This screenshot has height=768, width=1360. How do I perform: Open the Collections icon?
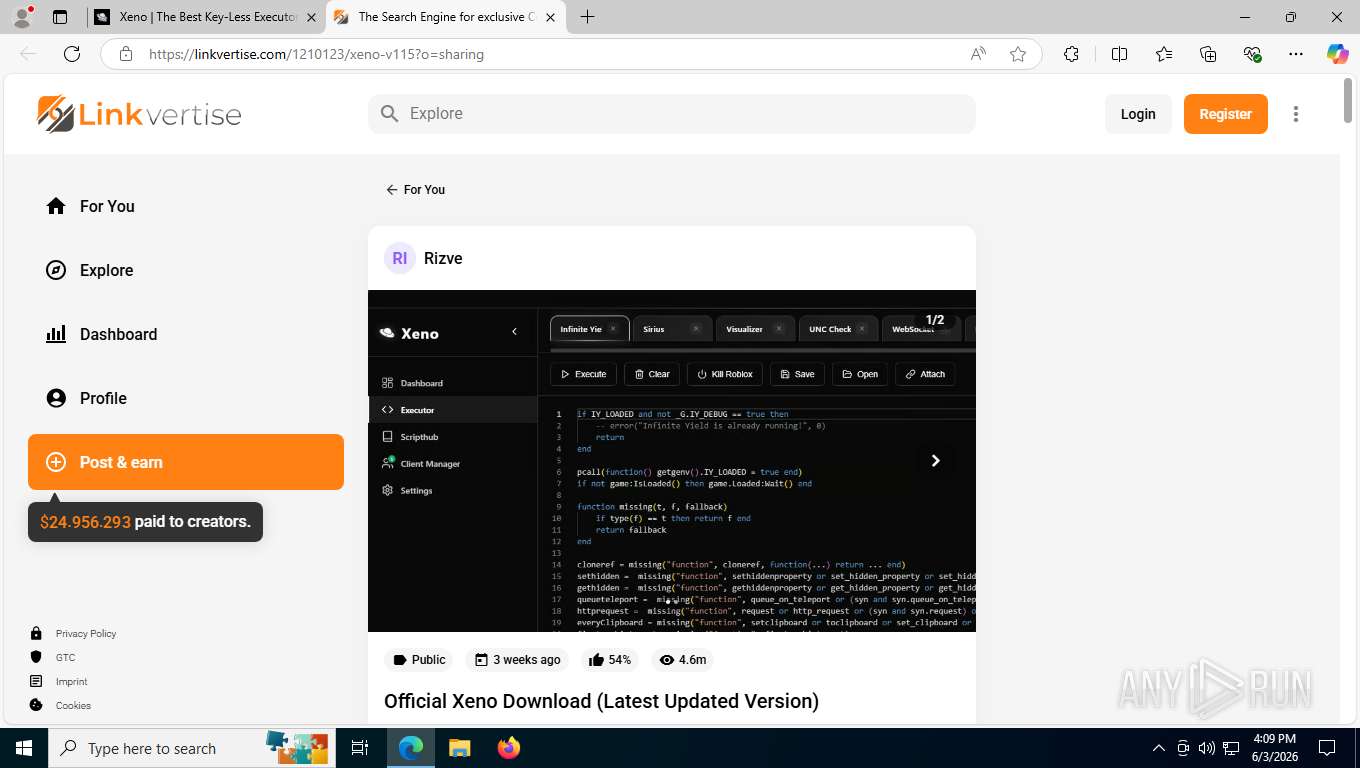click(x=1208, y=54)
